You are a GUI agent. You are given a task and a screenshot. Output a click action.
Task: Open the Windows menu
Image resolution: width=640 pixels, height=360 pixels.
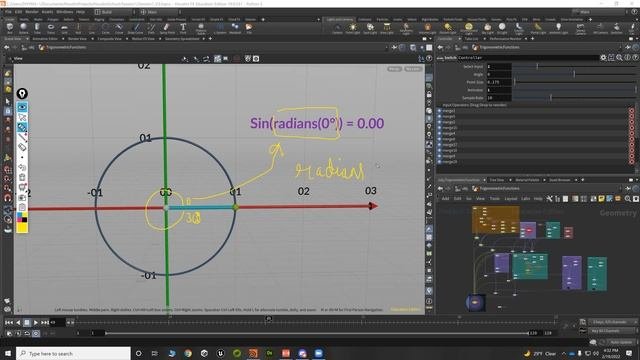tap(65, 12)
